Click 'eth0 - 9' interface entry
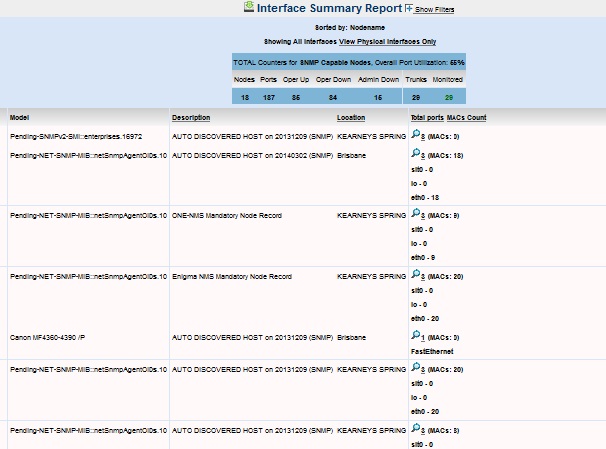The image size is (606, 449). tap(423, 258)
